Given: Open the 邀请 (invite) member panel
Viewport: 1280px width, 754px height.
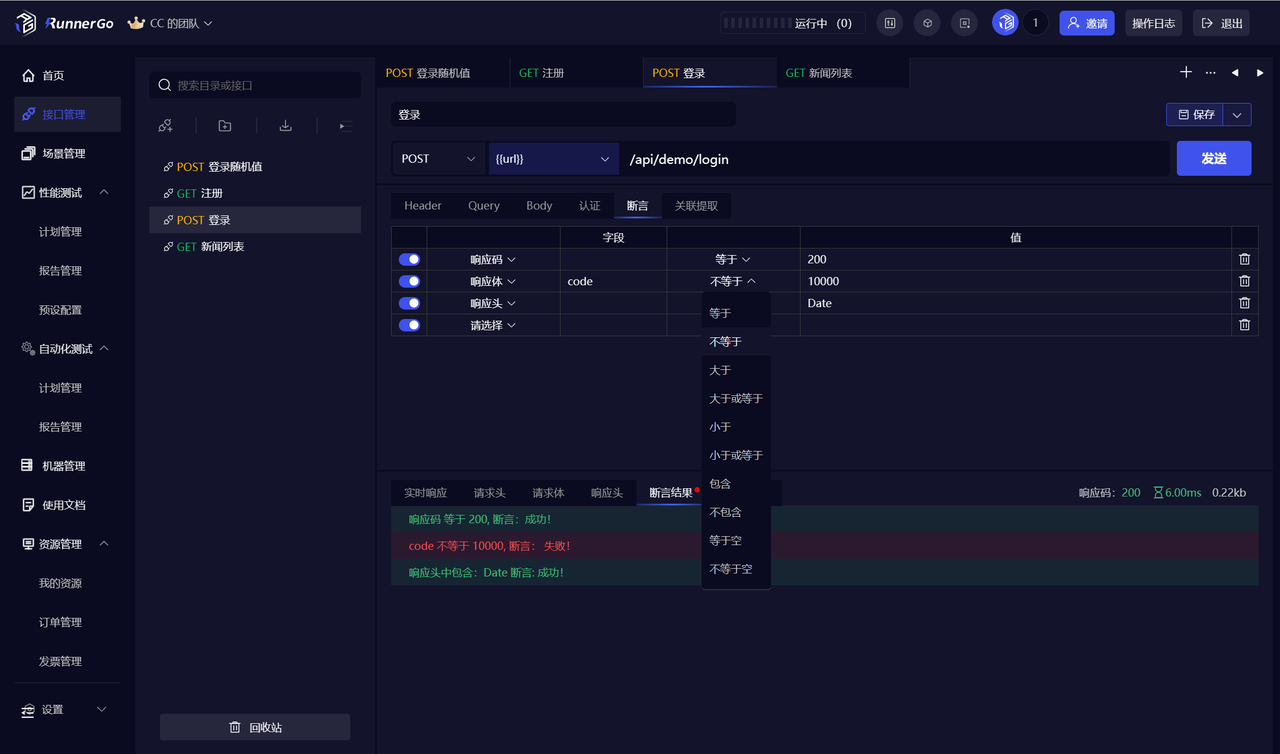Looking at the screenshot, I should point(1086,22).
